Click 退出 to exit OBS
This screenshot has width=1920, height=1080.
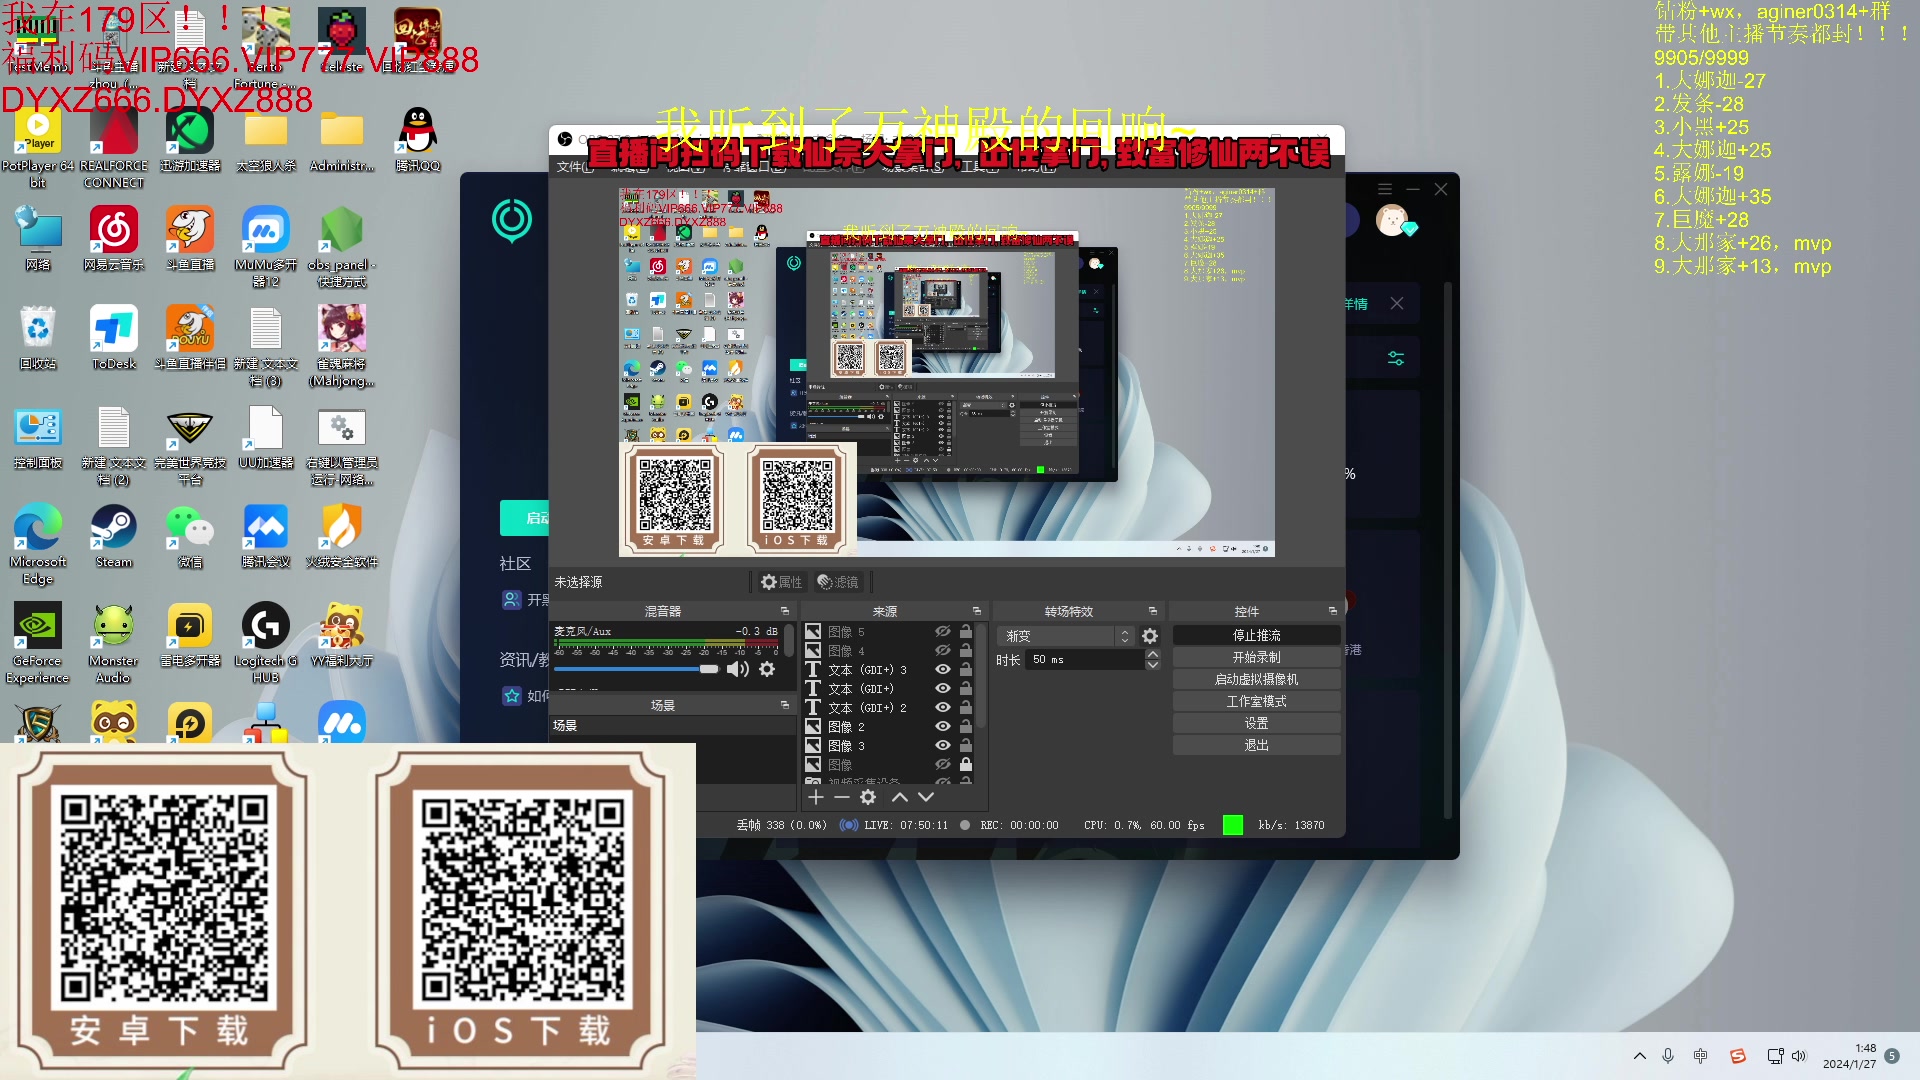click(1256, 746)
